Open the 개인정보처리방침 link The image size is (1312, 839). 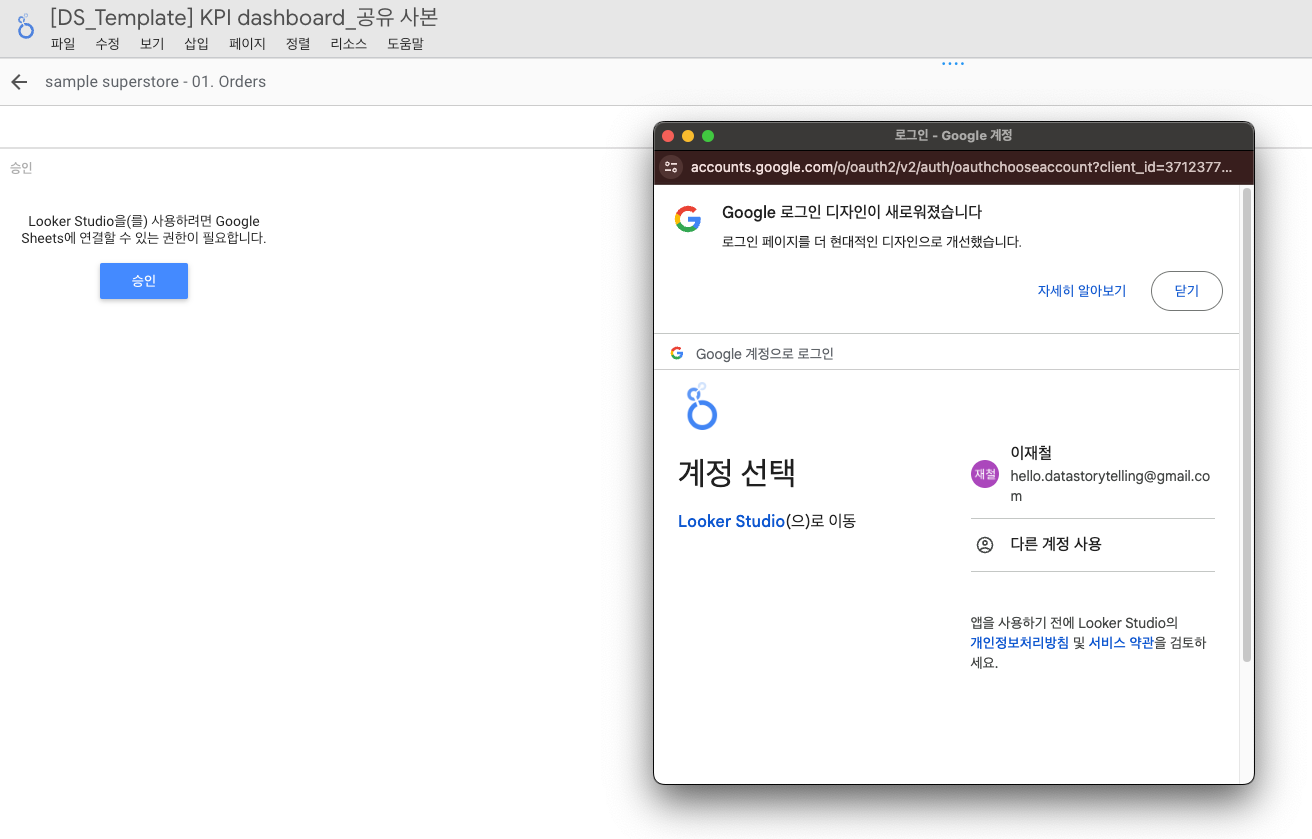1019,643
